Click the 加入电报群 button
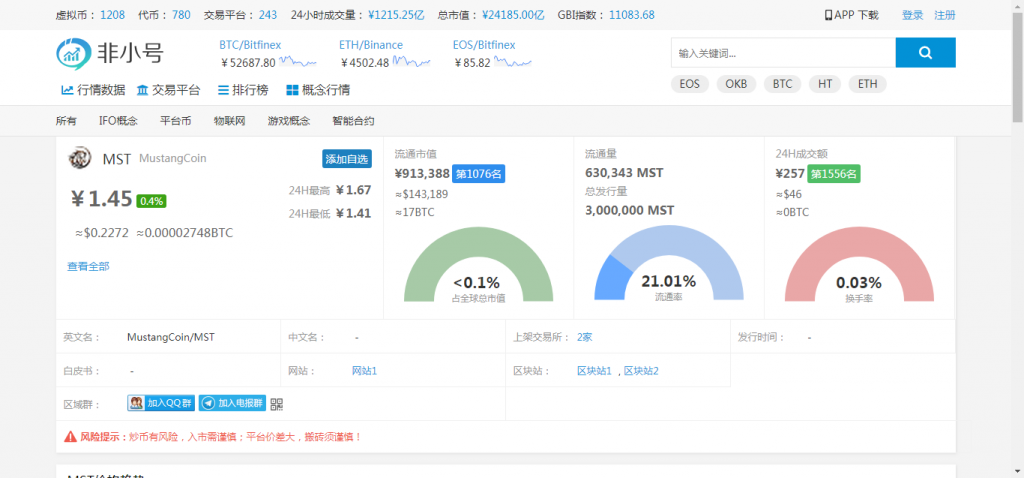The image size is (1024, 478). click(232, 403)
